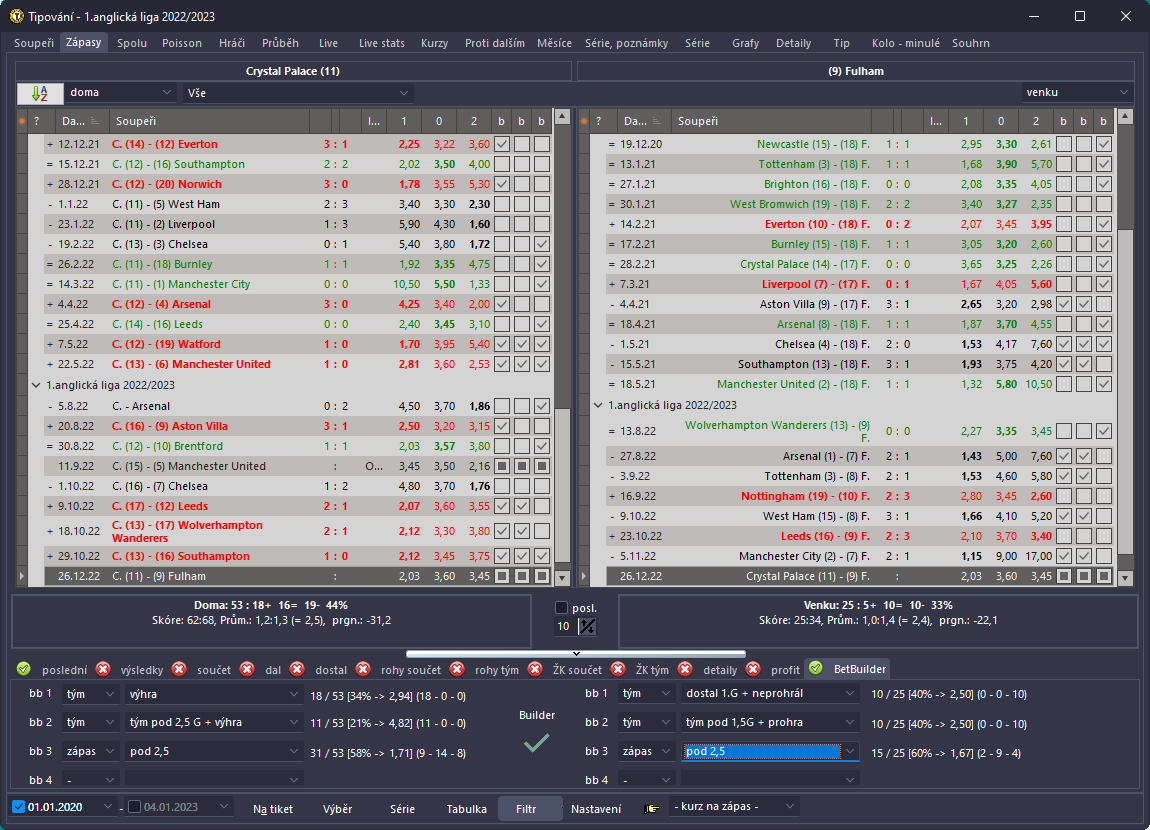This screenshot has height=830, width=1150.
Task: Click the Soupeři column header in Fulham table
Action: click(x=772, y=121)
